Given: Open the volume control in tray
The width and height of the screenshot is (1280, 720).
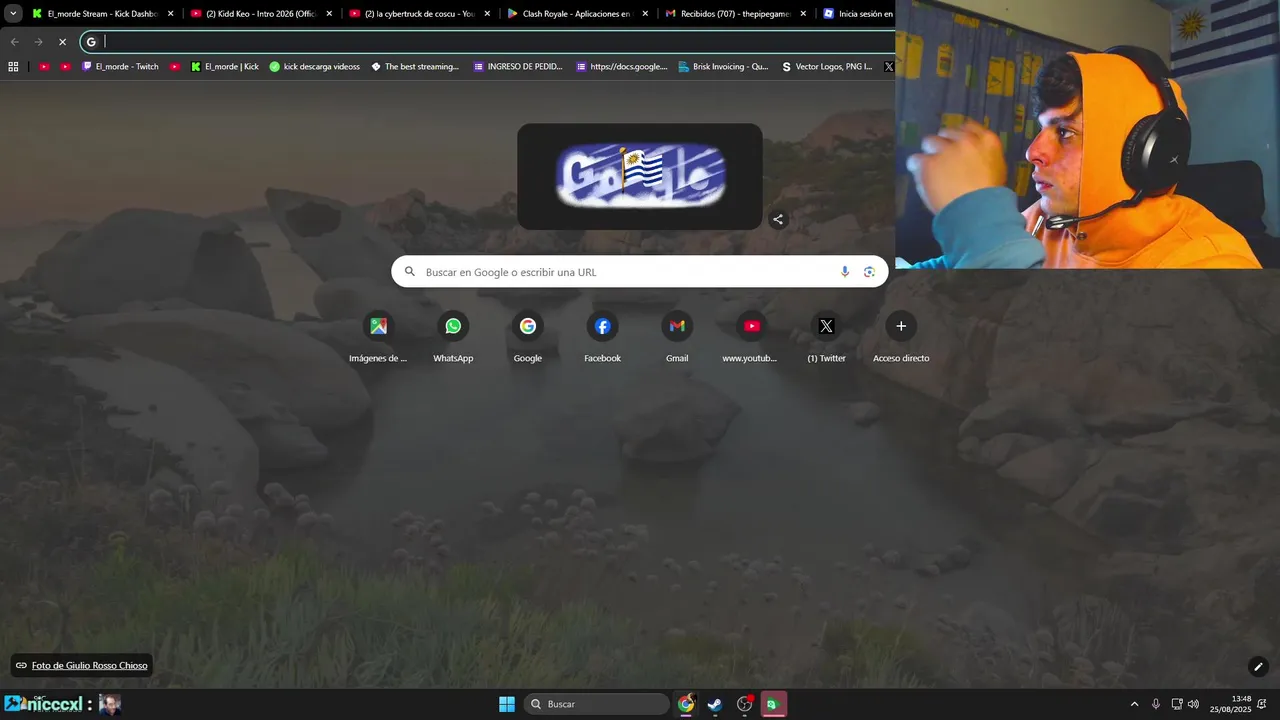Looking at the screenshot, I should 1193,704.
